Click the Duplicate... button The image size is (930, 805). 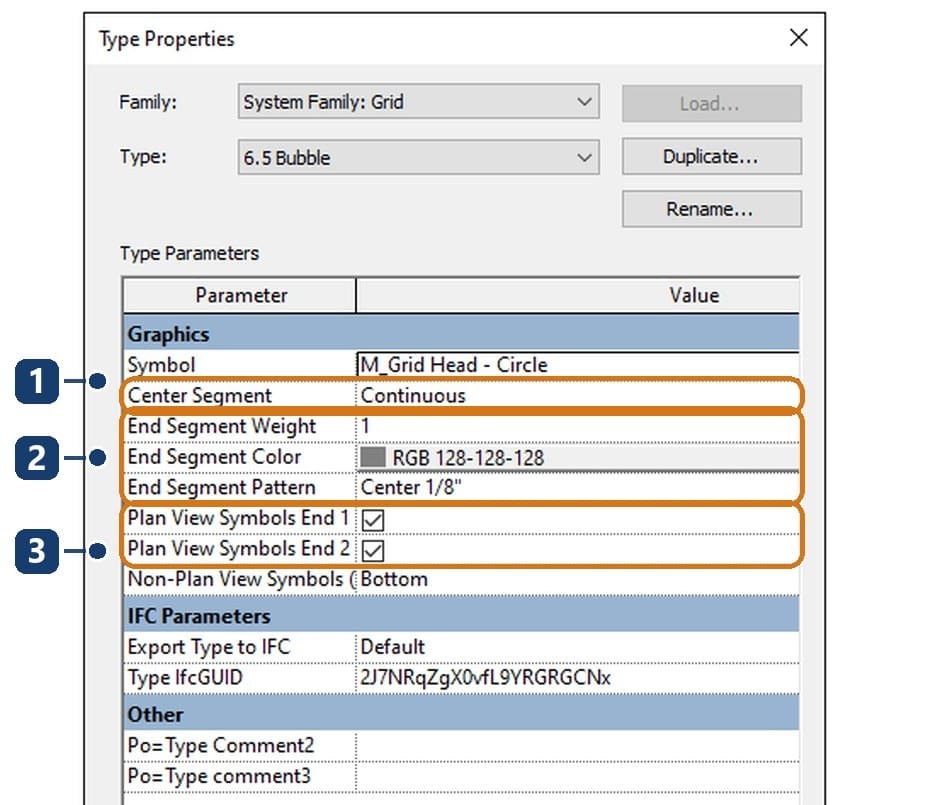(x=711, y=157)
